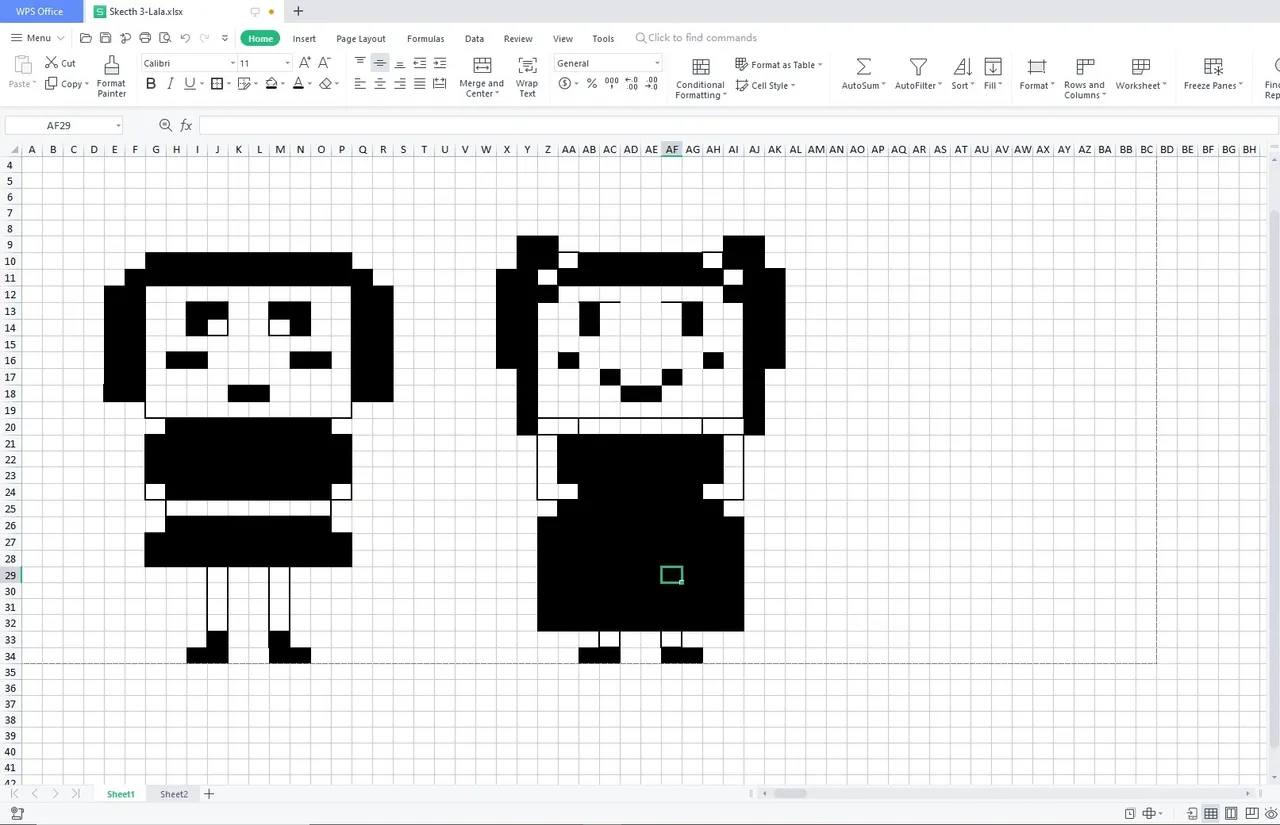Click the Print Preview icon
This screenshot has width=1280, height=825.
[165, 38]
